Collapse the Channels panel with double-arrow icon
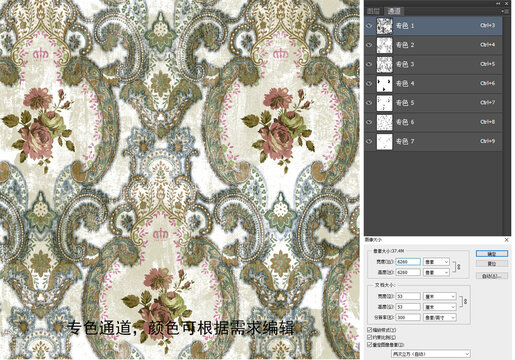This screenshot has height=360, width=515. (x=498, y=3)
